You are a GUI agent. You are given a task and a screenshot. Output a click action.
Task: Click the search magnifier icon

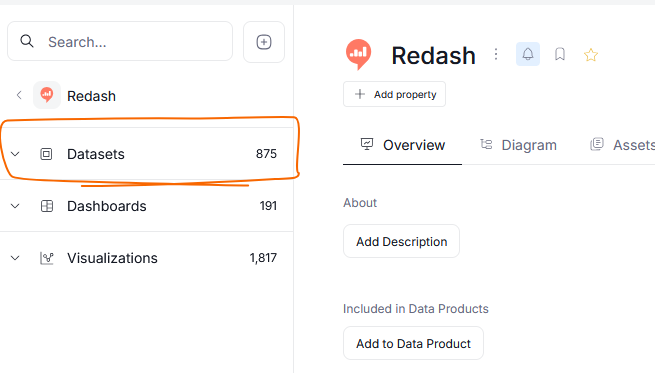coord(27,41)
